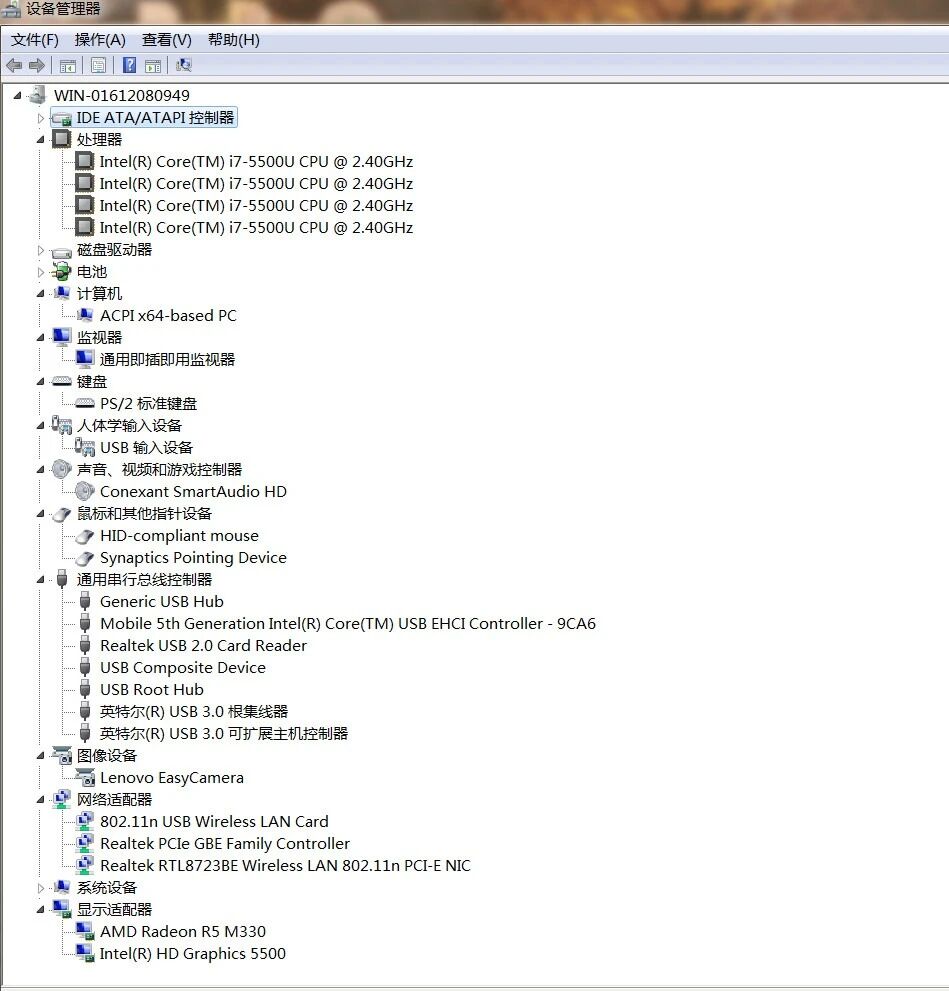
Task: Expand the 磁盘驱动器 node
Action: pos(40,250)
